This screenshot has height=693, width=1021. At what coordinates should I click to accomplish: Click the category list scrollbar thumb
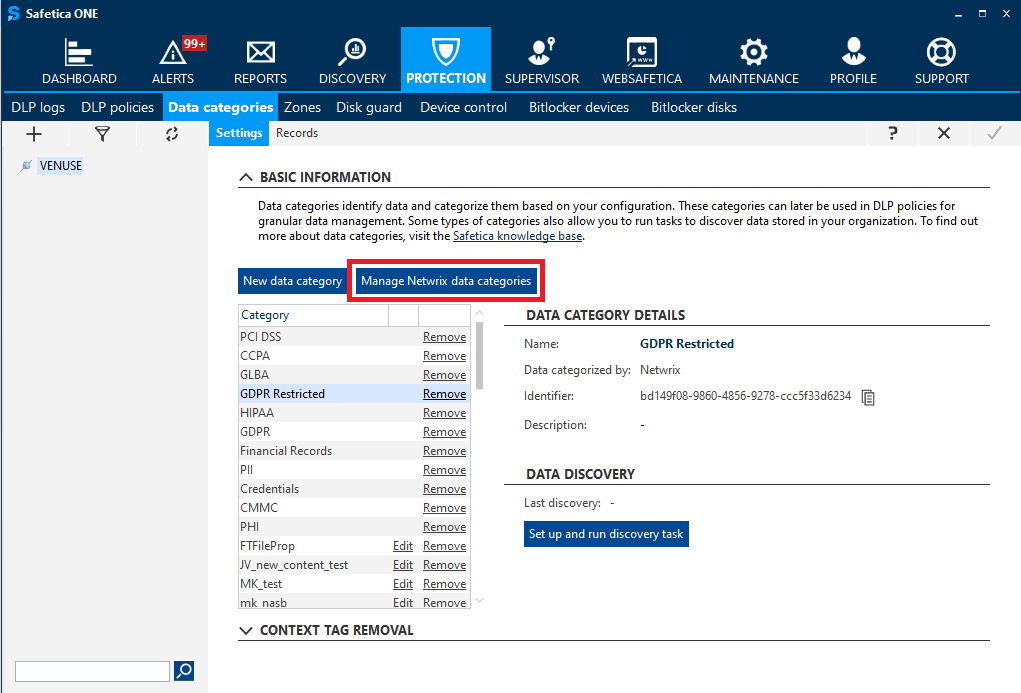pyautogui.click(x=480, y=355)
